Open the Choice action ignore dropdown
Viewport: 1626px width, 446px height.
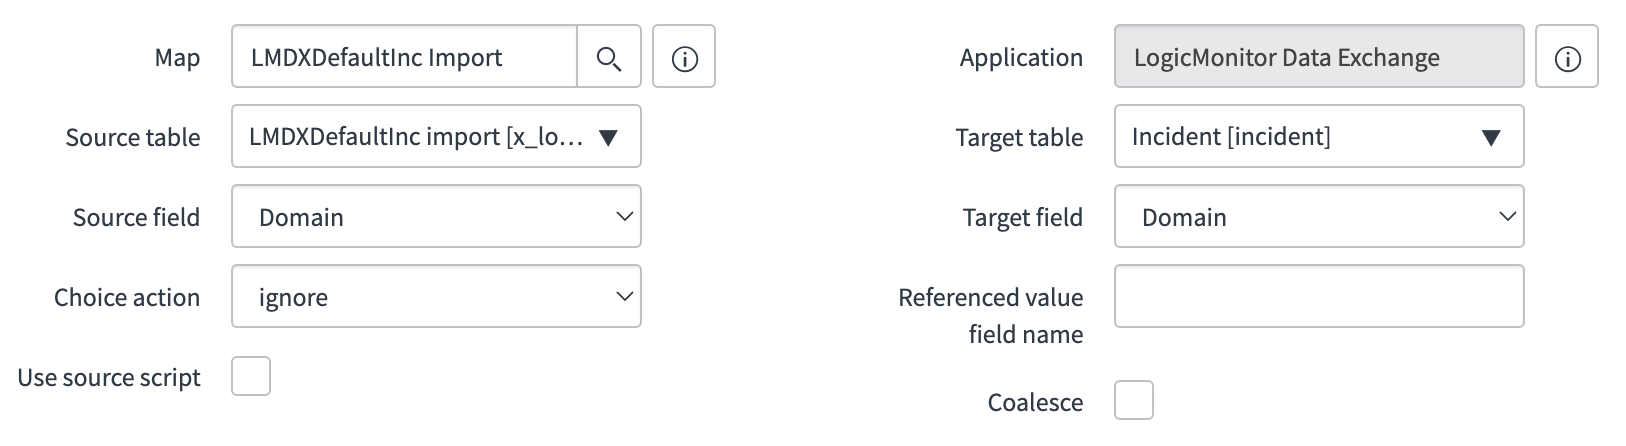click(436, 297)
